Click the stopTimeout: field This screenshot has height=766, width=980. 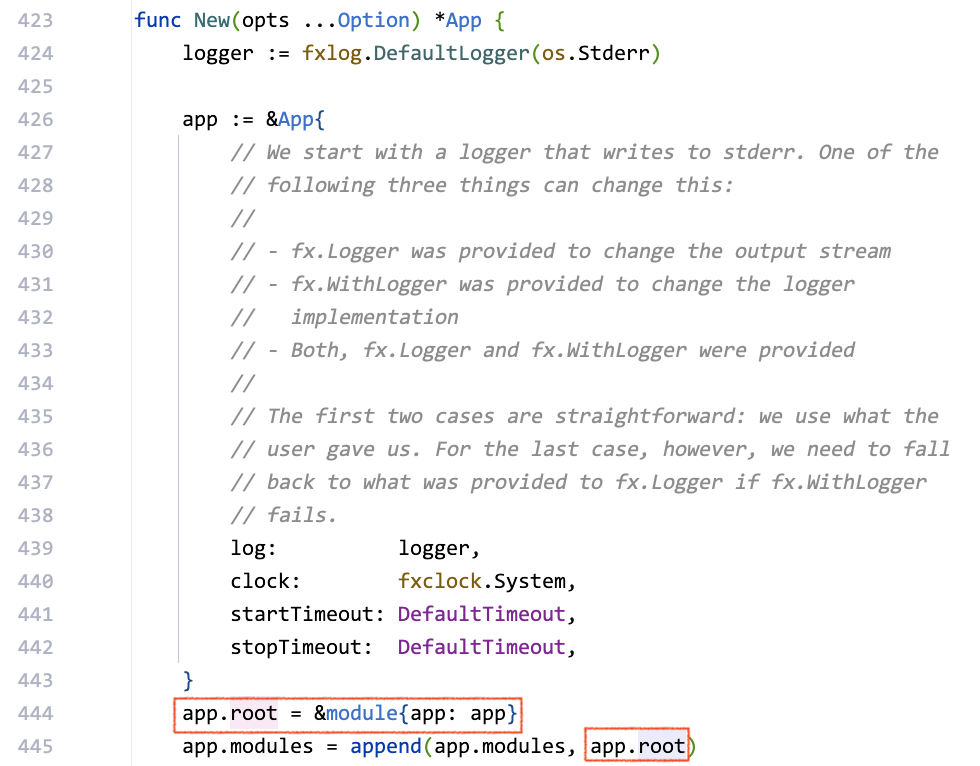(x=301, y=648)
